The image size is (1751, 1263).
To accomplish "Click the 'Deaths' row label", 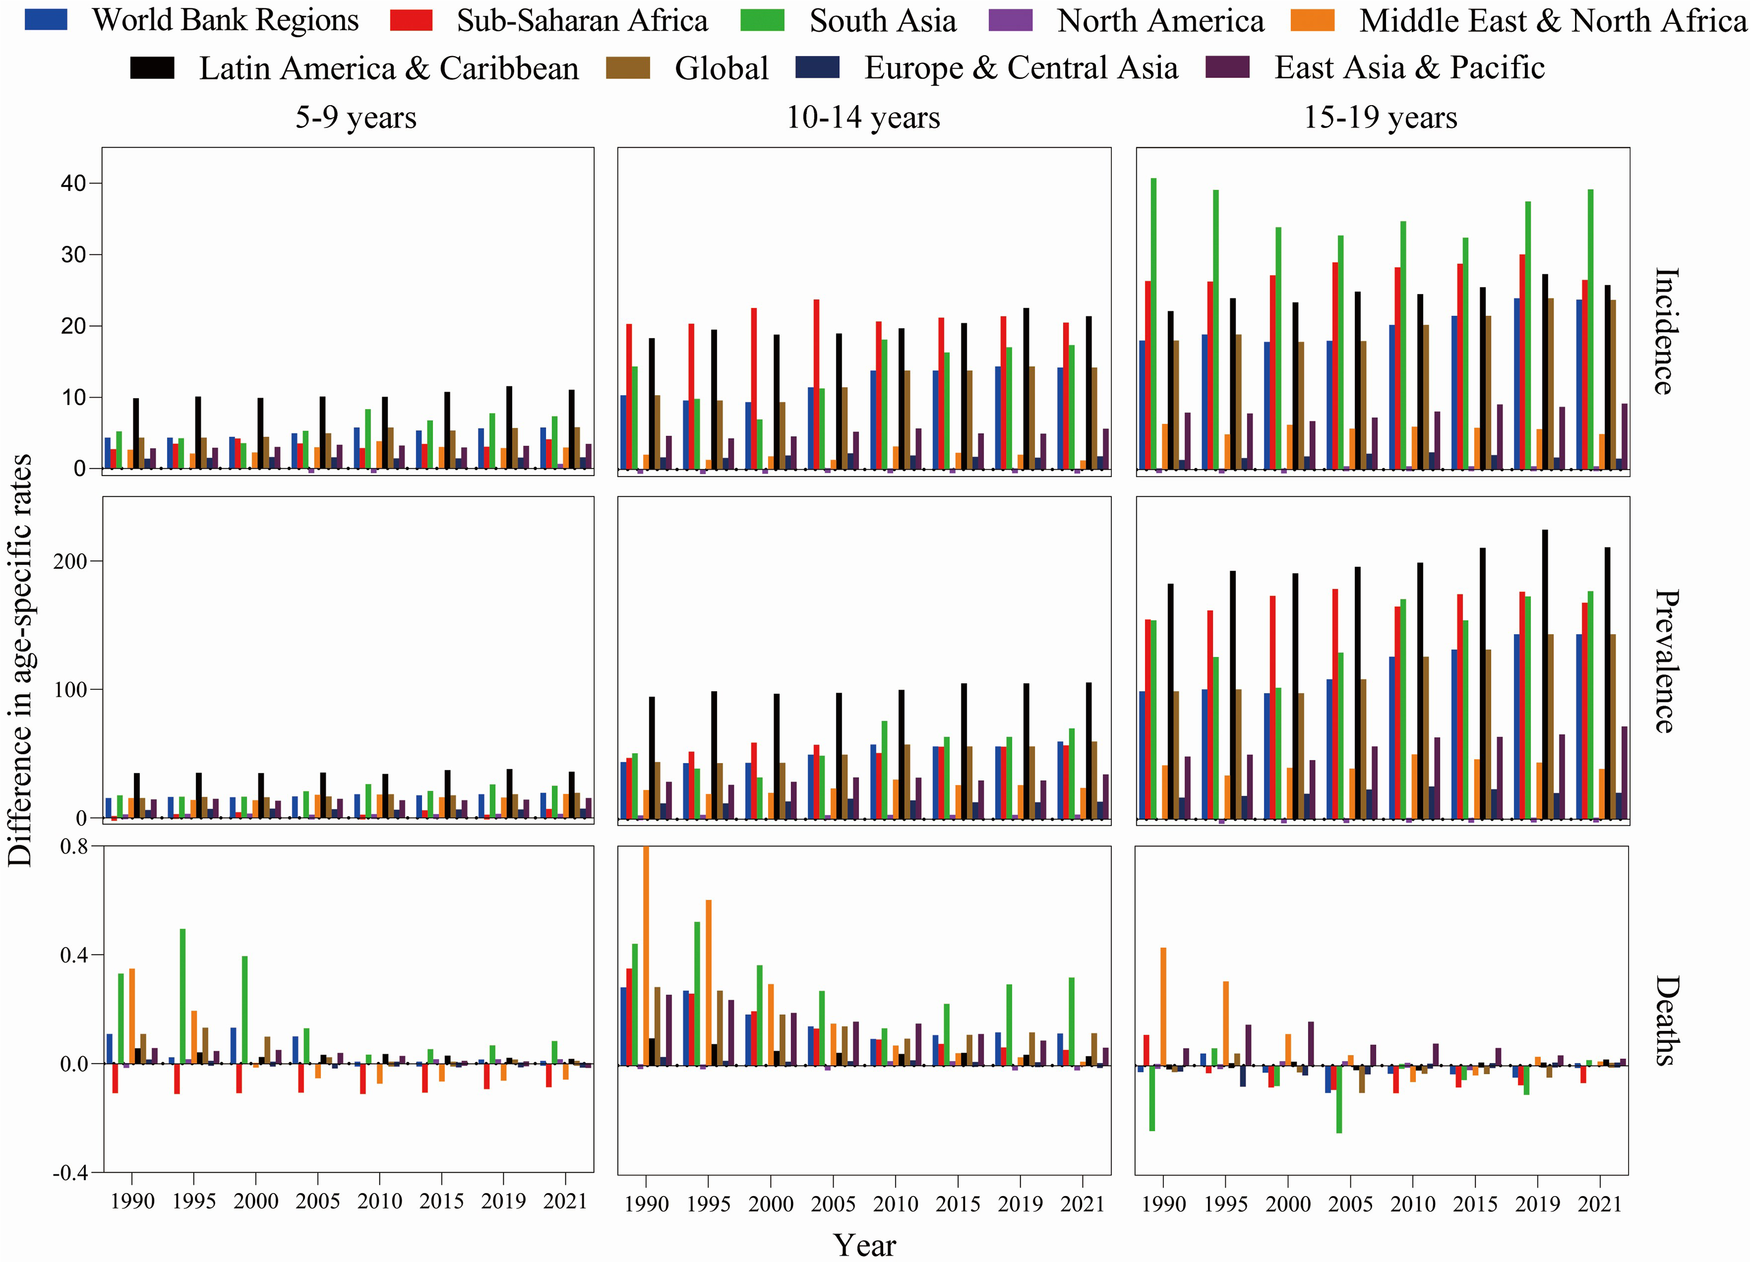I will tap(1663, 1020).
